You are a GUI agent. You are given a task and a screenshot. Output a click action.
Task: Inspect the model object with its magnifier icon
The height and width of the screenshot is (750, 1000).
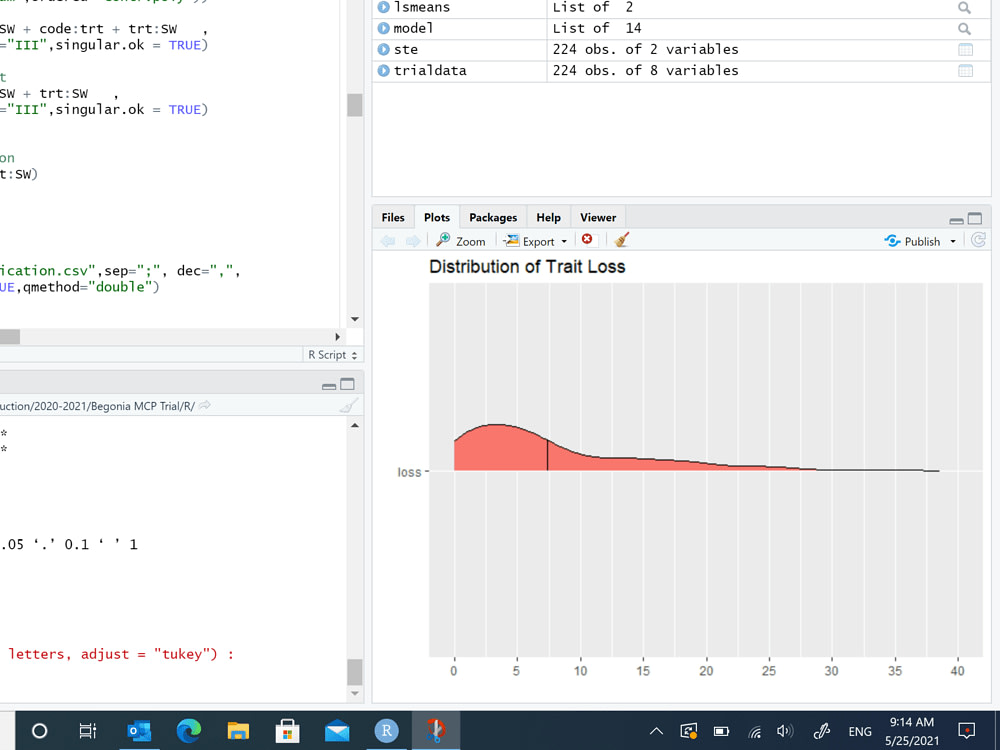(x=963, y=28)
